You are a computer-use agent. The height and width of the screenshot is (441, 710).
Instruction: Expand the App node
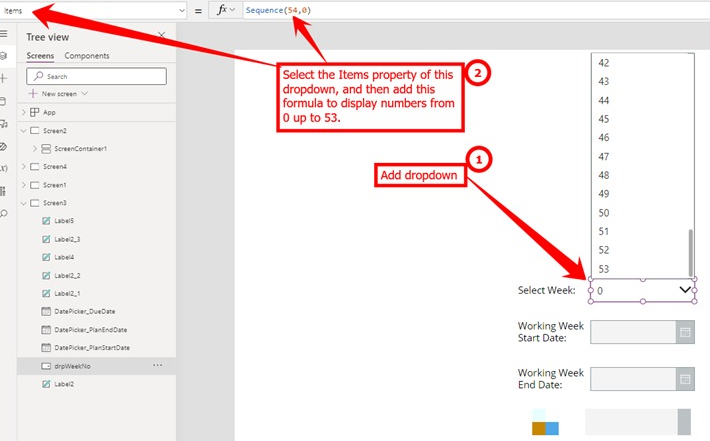tap(24, 112)
